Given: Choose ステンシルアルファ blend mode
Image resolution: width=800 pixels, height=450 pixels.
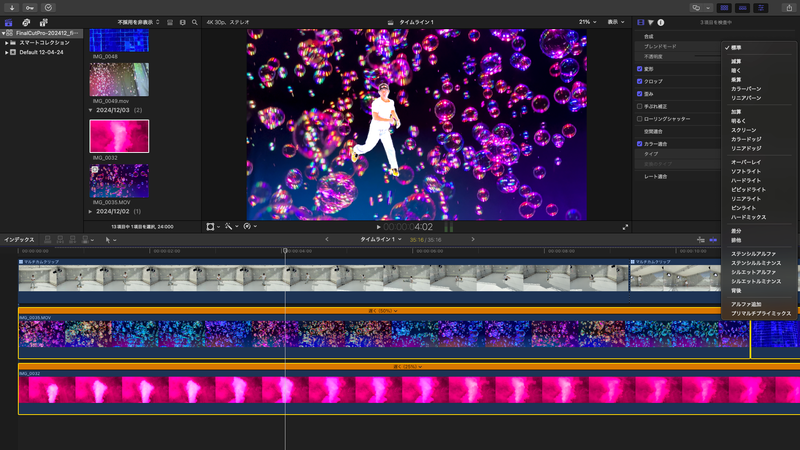Looking at the screenshot, I should point(753,254).
